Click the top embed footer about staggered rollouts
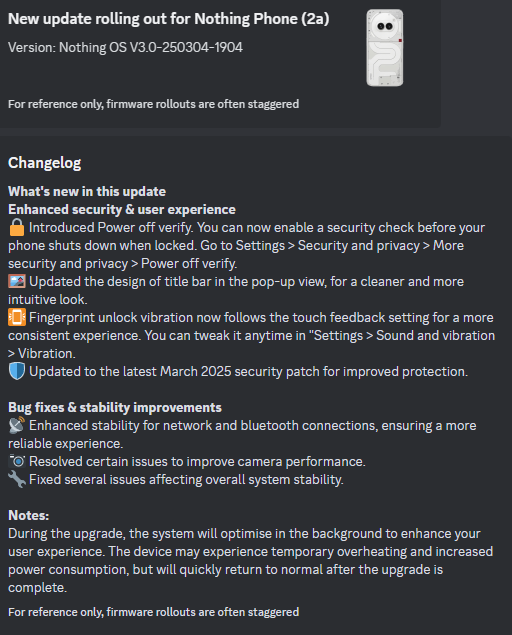The image size is (512, 635). (154, 104)
